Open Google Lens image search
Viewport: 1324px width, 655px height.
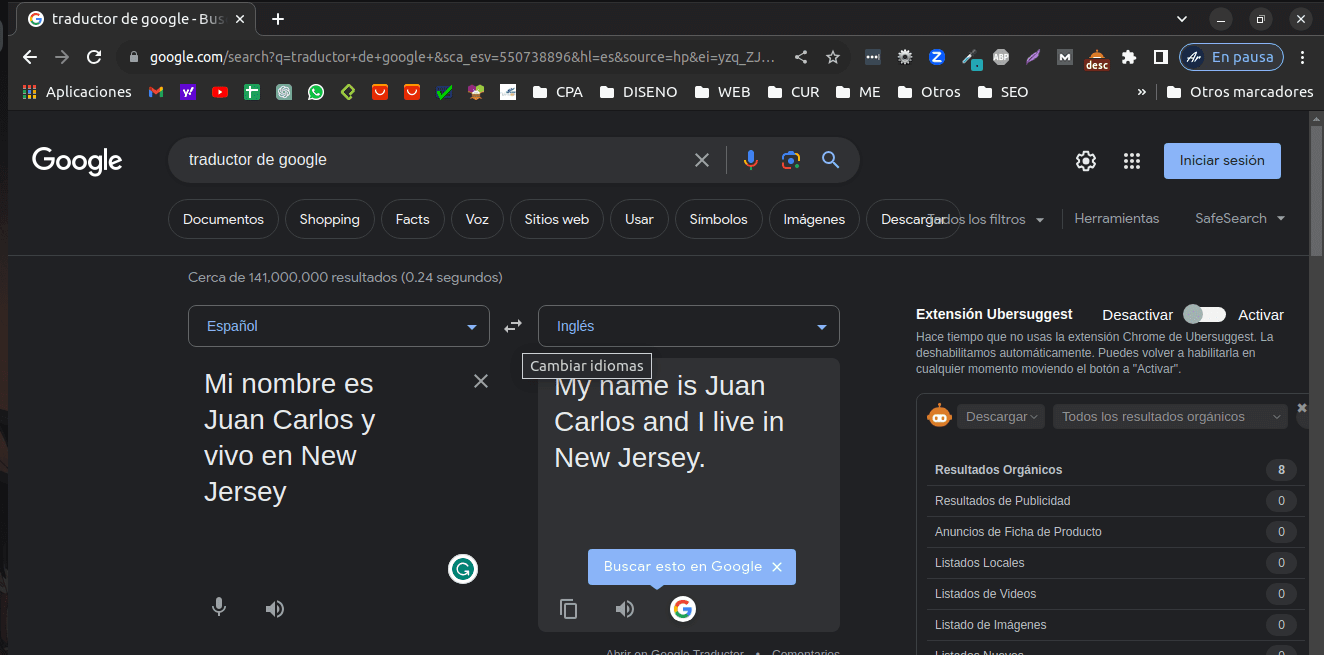(791, 160)
